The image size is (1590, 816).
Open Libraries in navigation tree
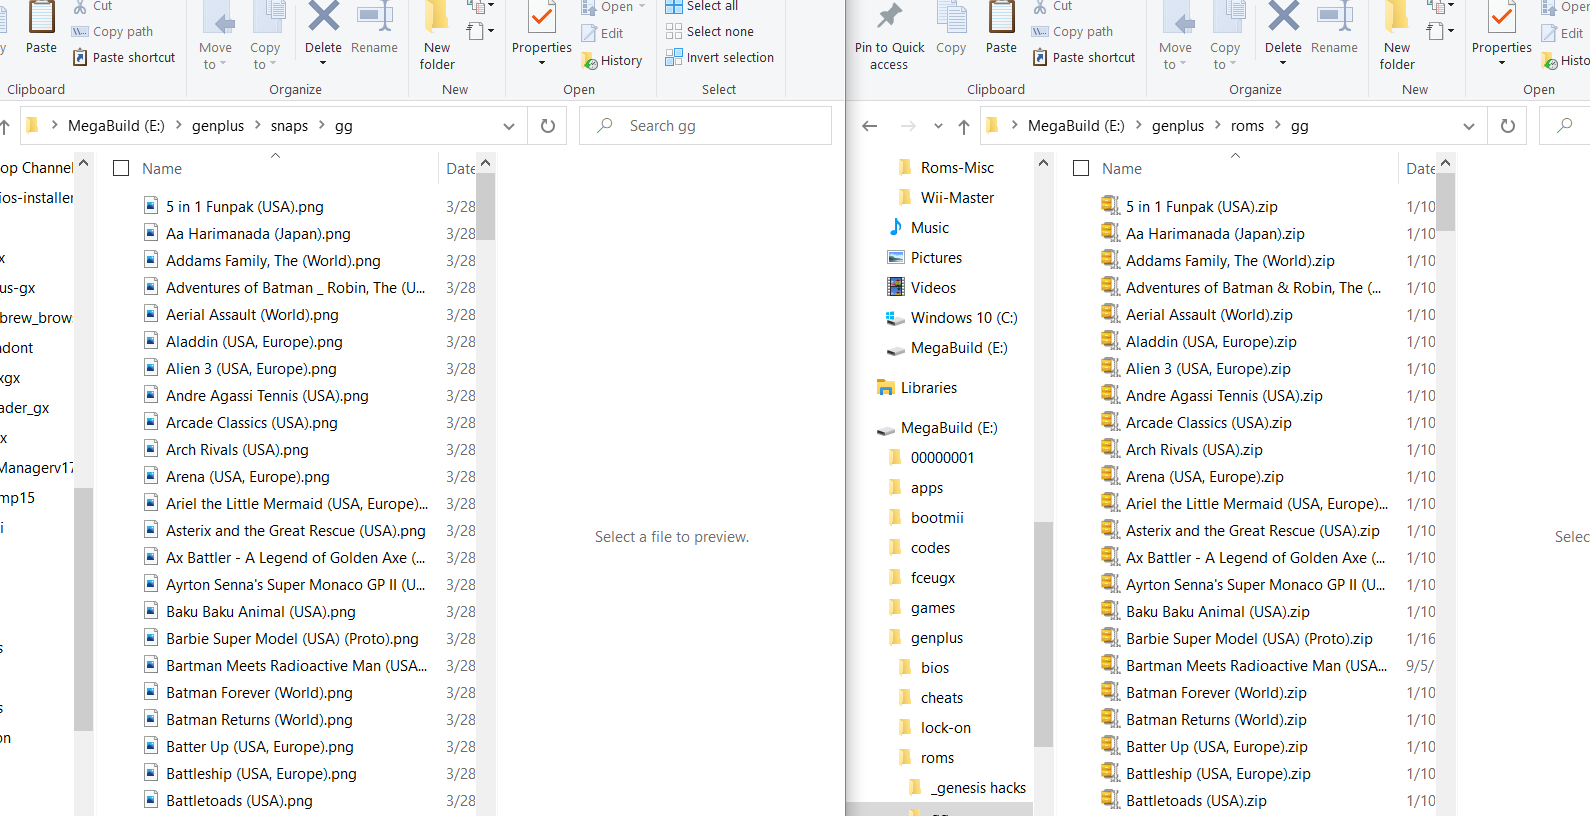pyautogui.click(x=917, y=388)
